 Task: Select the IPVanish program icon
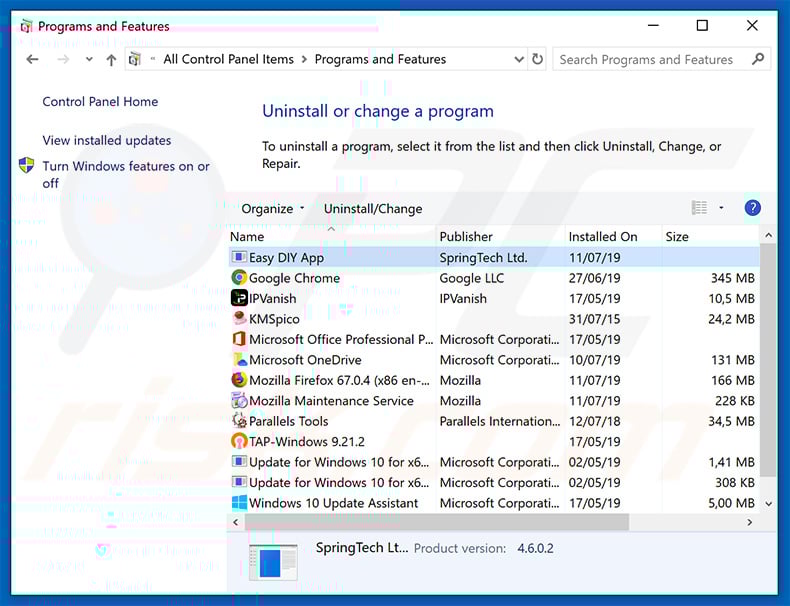(239, 298)
